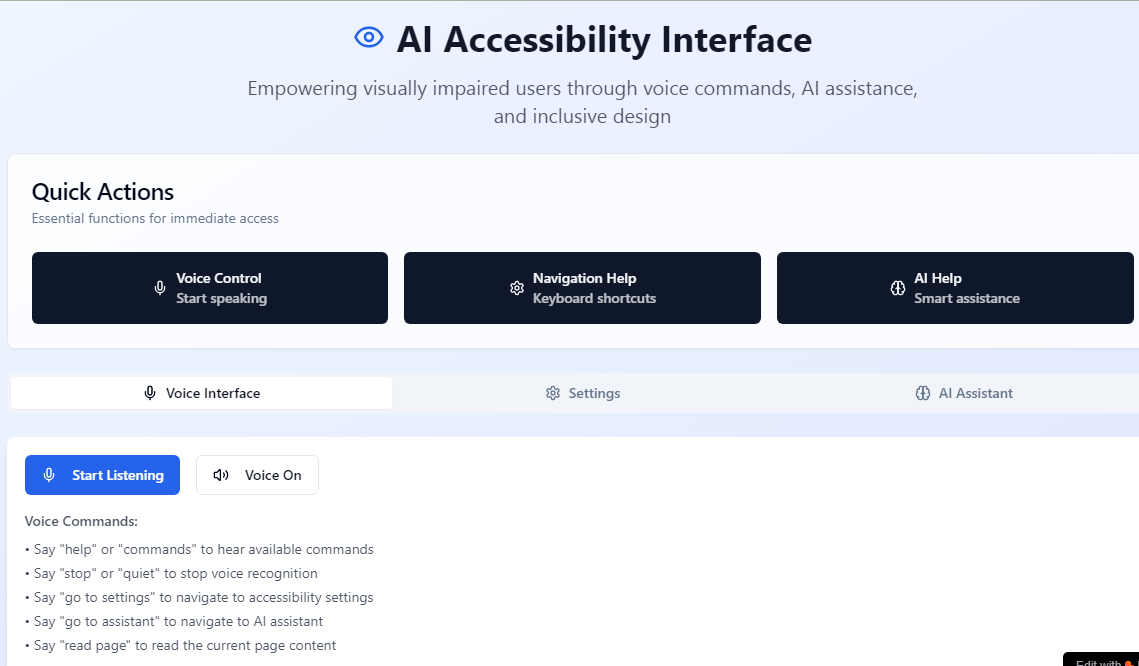Click the gear icon on Settings tab

[x=553, y=393]
